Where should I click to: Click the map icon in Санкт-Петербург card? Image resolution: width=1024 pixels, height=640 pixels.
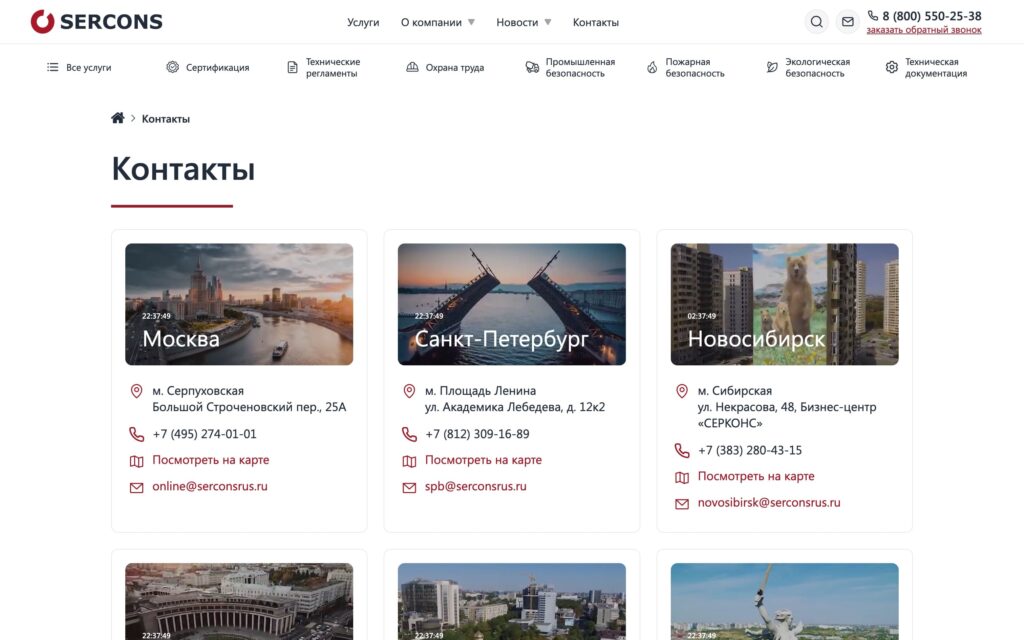coord(409,461)
